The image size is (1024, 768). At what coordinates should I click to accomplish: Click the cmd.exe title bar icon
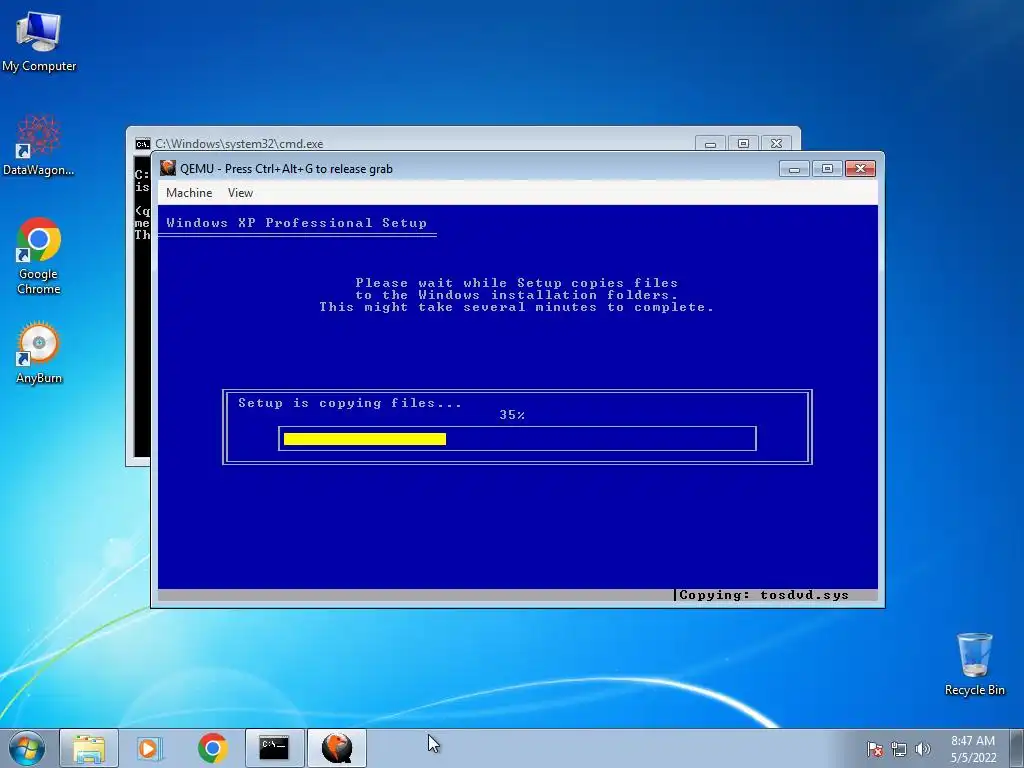(142, 144)
